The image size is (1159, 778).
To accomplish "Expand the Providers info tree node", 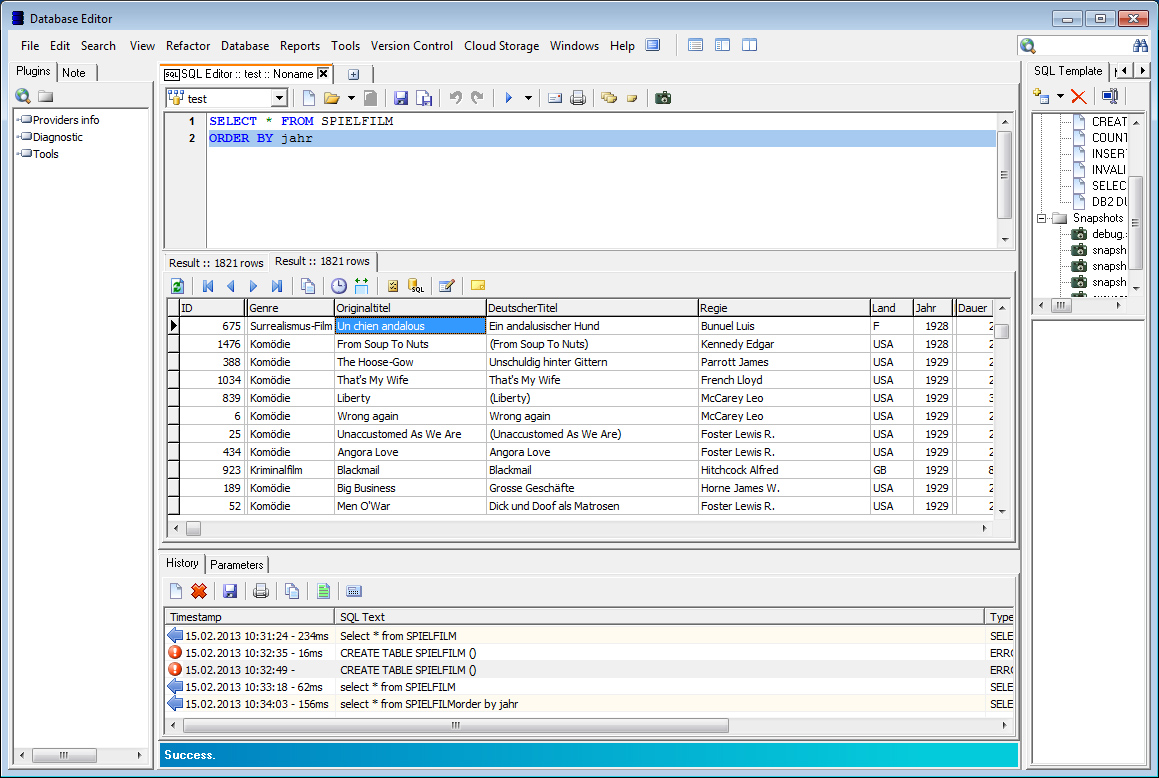I will 18,120.
